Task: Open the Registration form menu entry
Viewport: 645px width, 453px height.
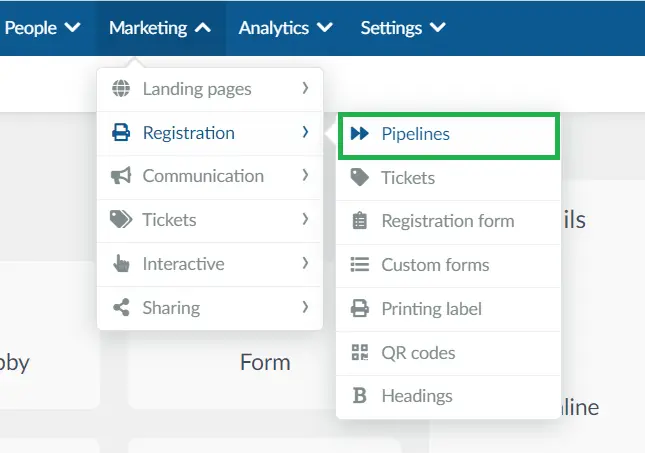Action: pos(448,221)
